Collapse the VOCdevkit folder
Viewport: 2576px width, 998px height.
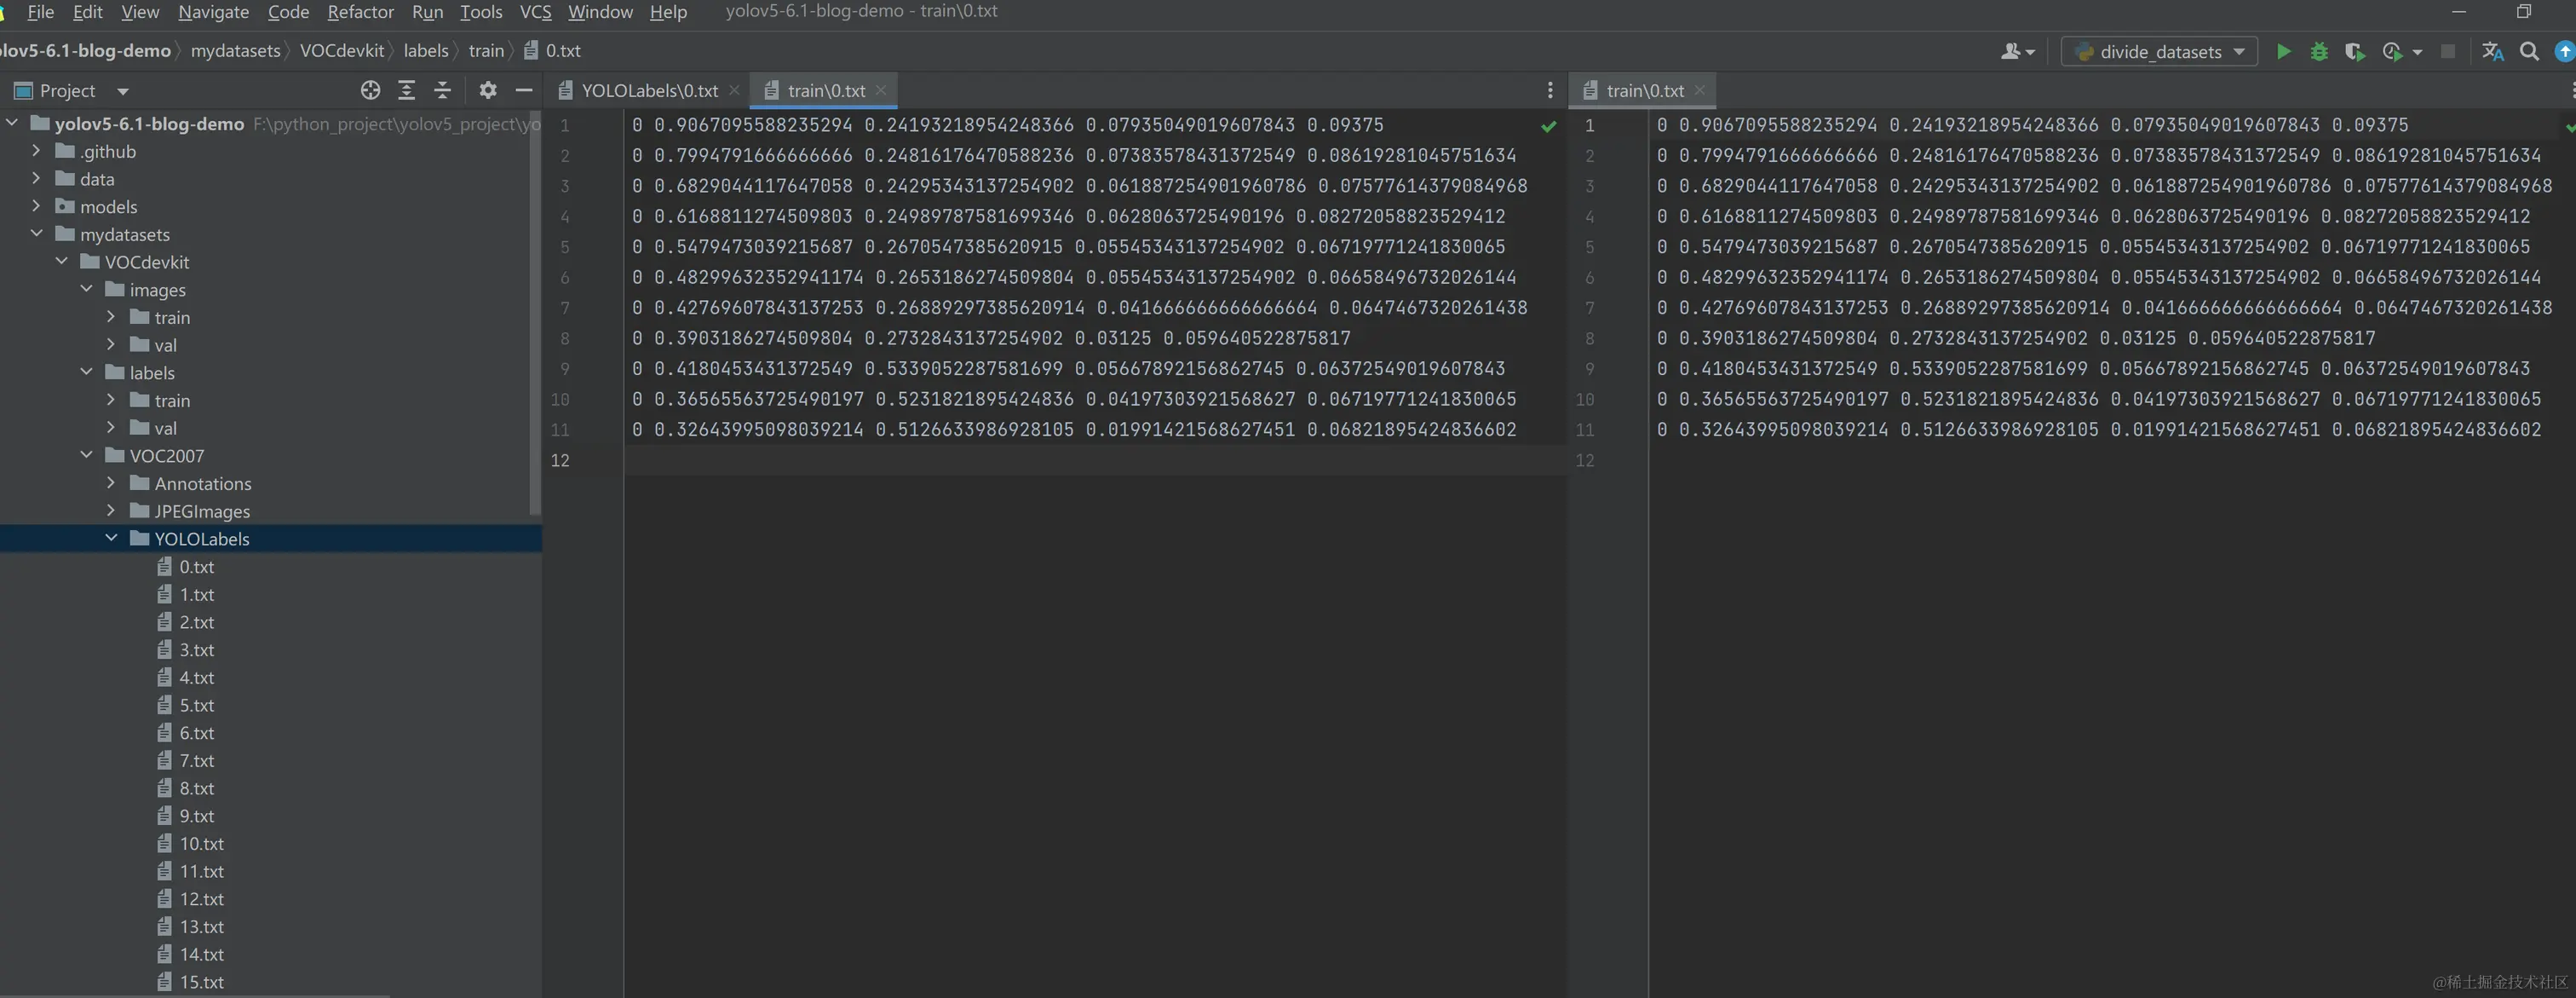[62, 262]
